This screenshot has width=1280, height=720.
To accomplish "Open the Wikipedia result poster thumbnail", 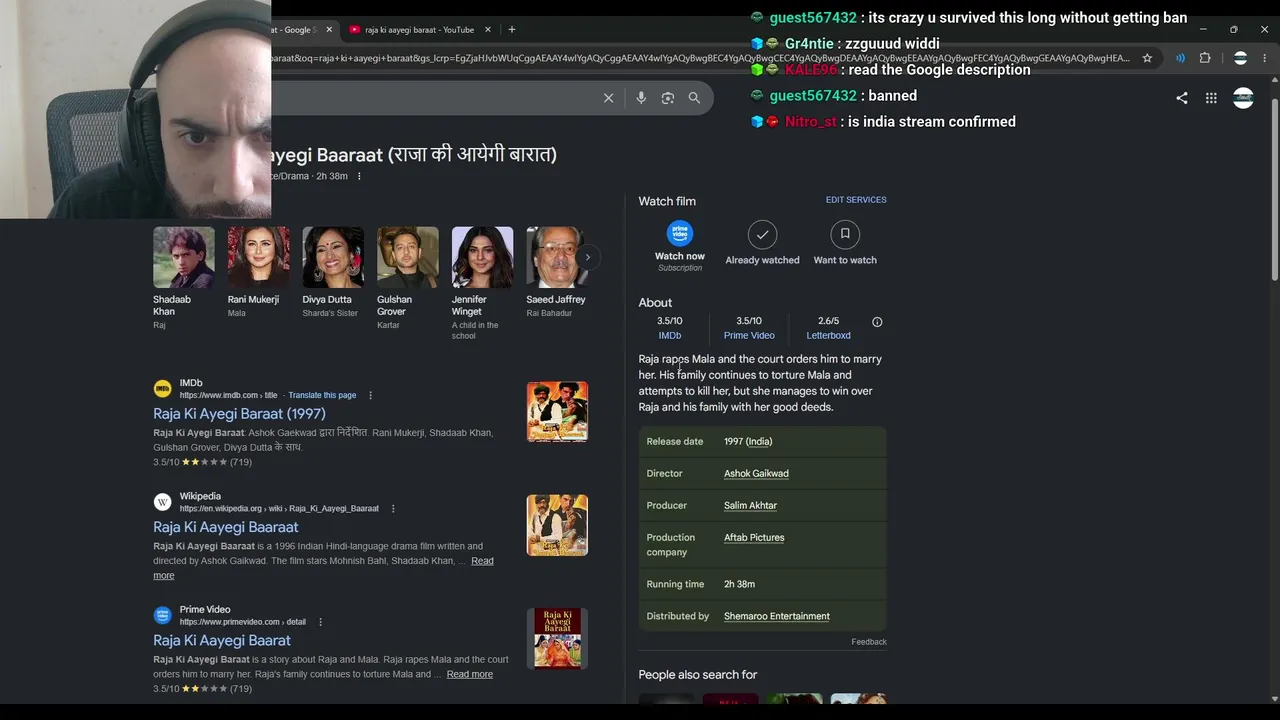I will click(x=557, y=525).
